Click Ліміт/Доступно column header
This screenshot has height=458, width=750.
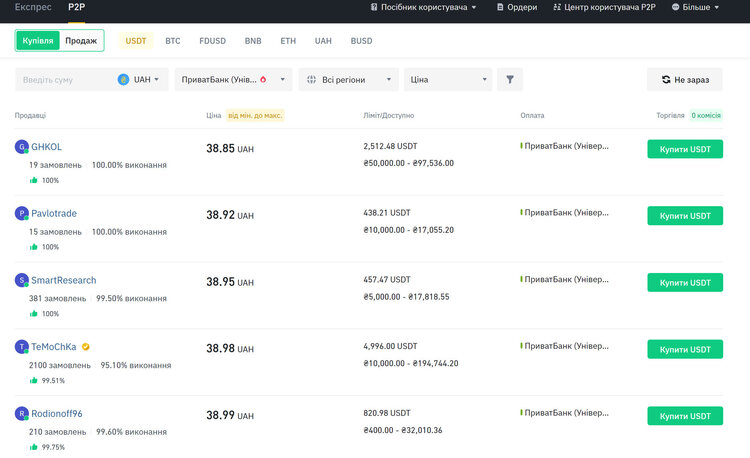[388, 115]
